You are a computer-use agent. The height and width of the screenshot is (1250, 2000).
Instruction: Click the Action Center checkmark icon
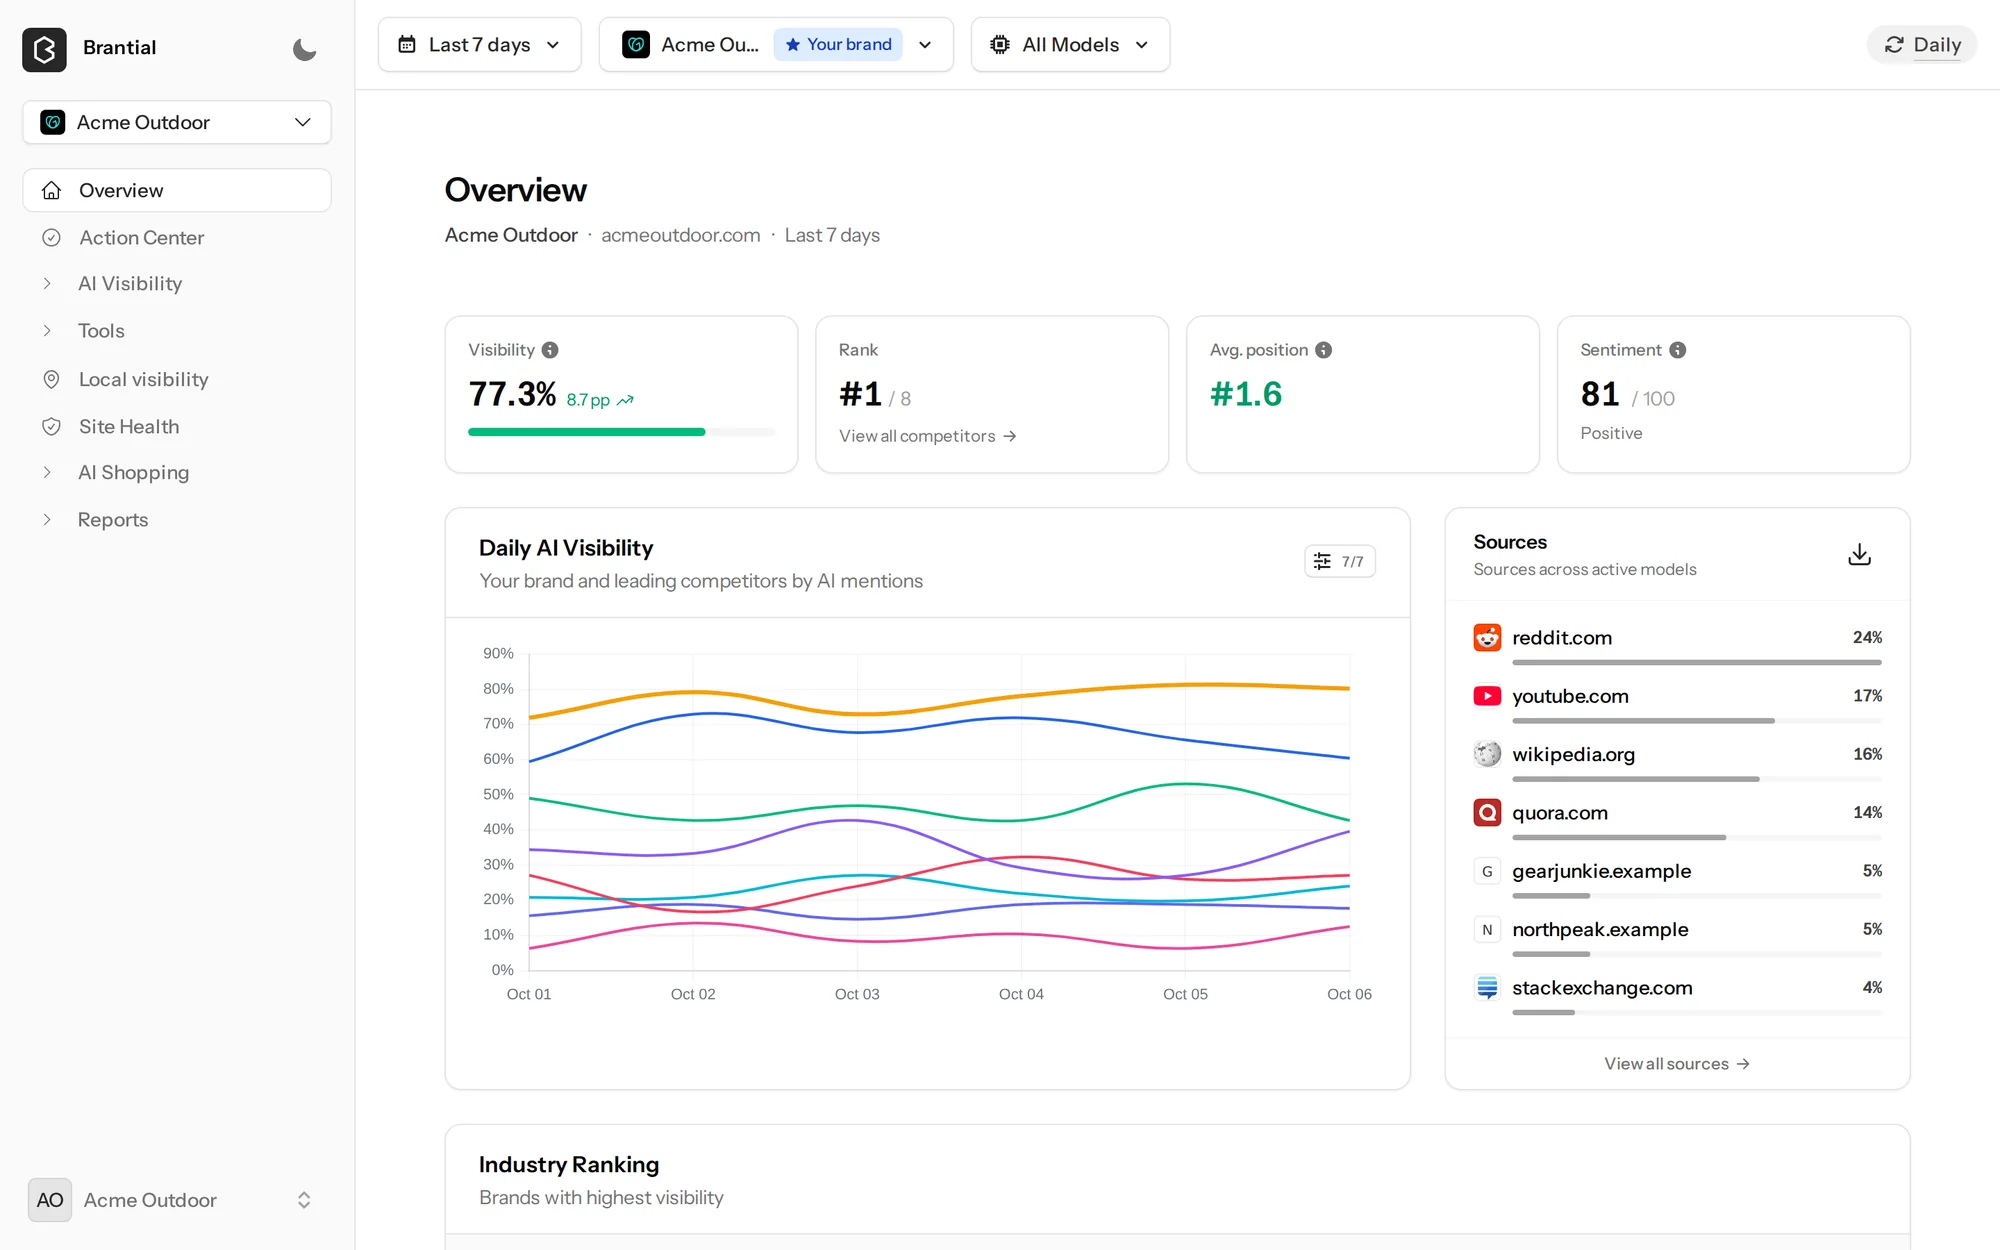[51, 237]
